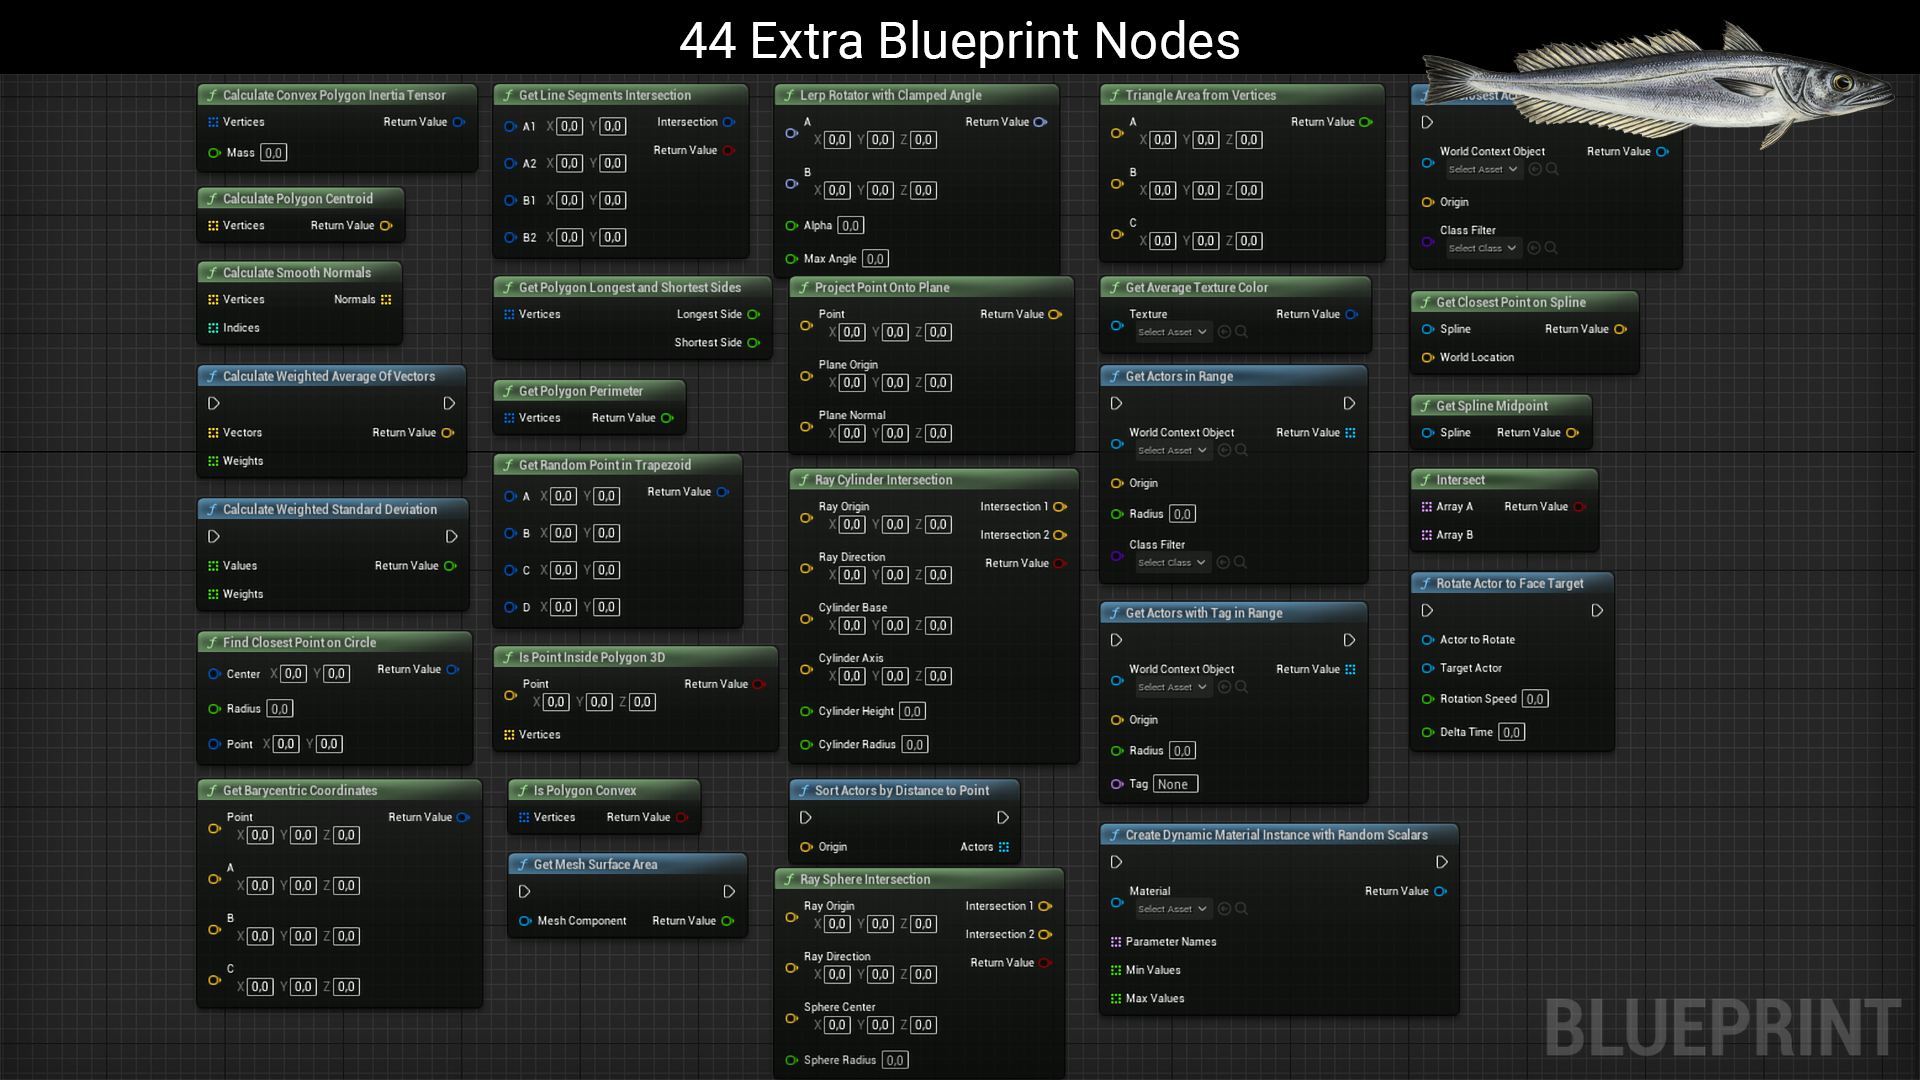Click the Rotation Speed value field
Screen dimensions: 1920x1080
1535,699
